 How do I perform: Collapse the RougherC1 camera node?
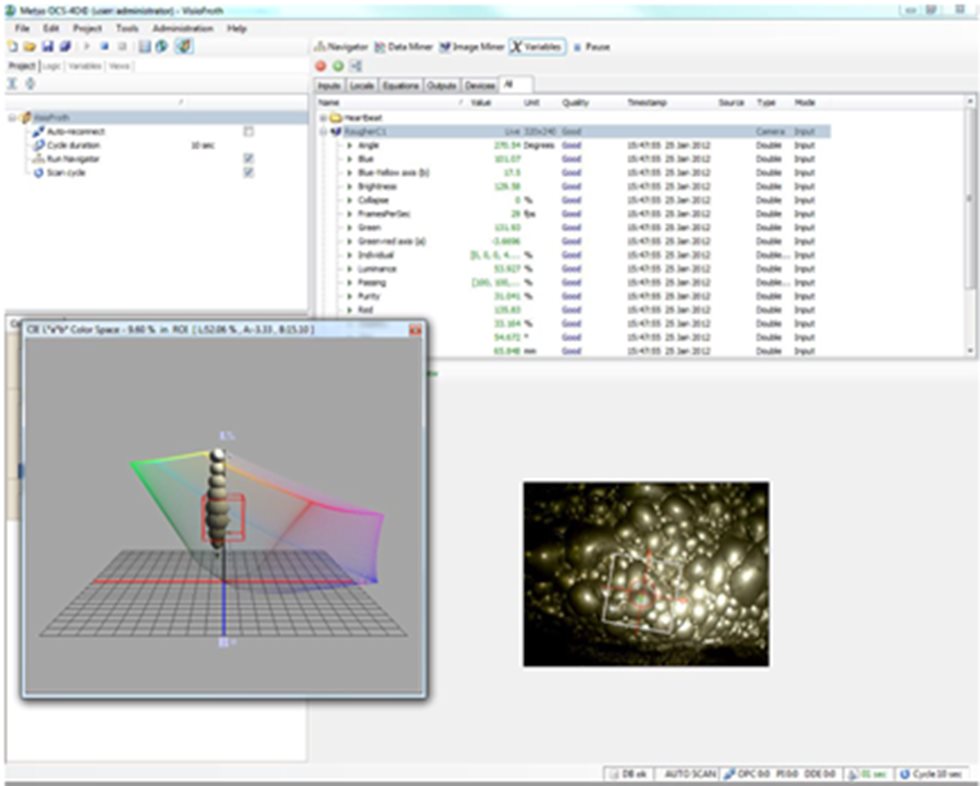[x=323, y=131]
